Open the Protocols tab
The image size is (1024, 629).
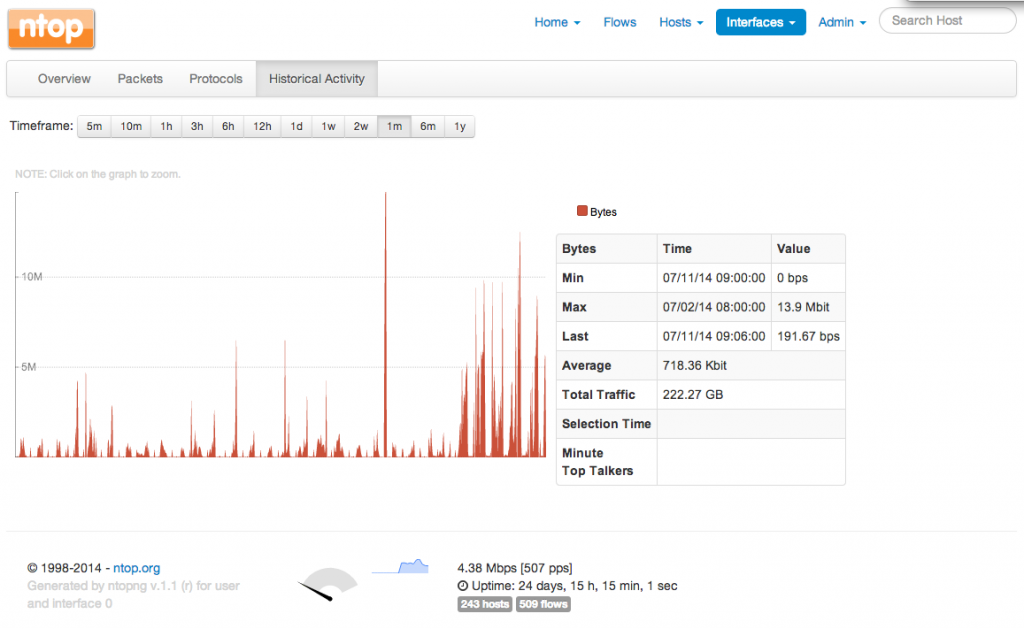click(x=216, y=79)
